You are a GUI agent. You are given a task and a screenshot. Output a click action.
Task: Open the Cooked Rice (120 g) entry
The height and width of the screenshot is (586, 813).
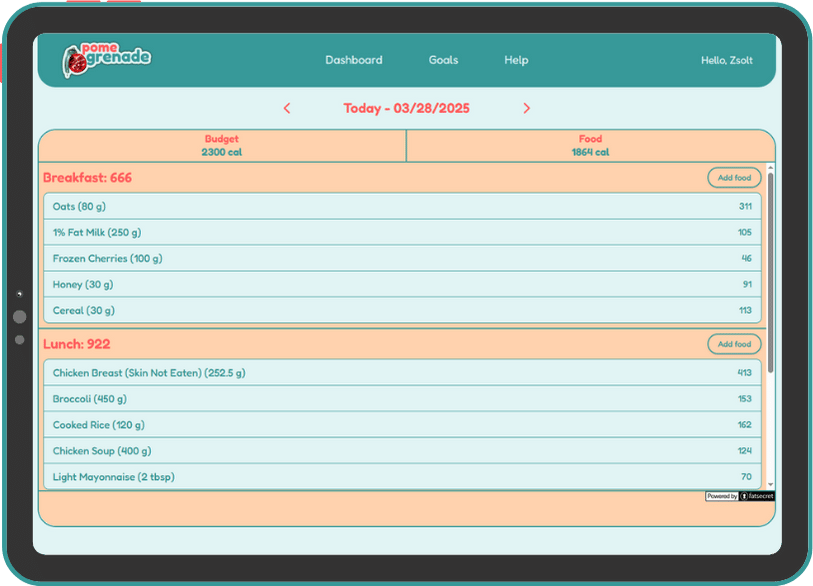tap(402, 425)
